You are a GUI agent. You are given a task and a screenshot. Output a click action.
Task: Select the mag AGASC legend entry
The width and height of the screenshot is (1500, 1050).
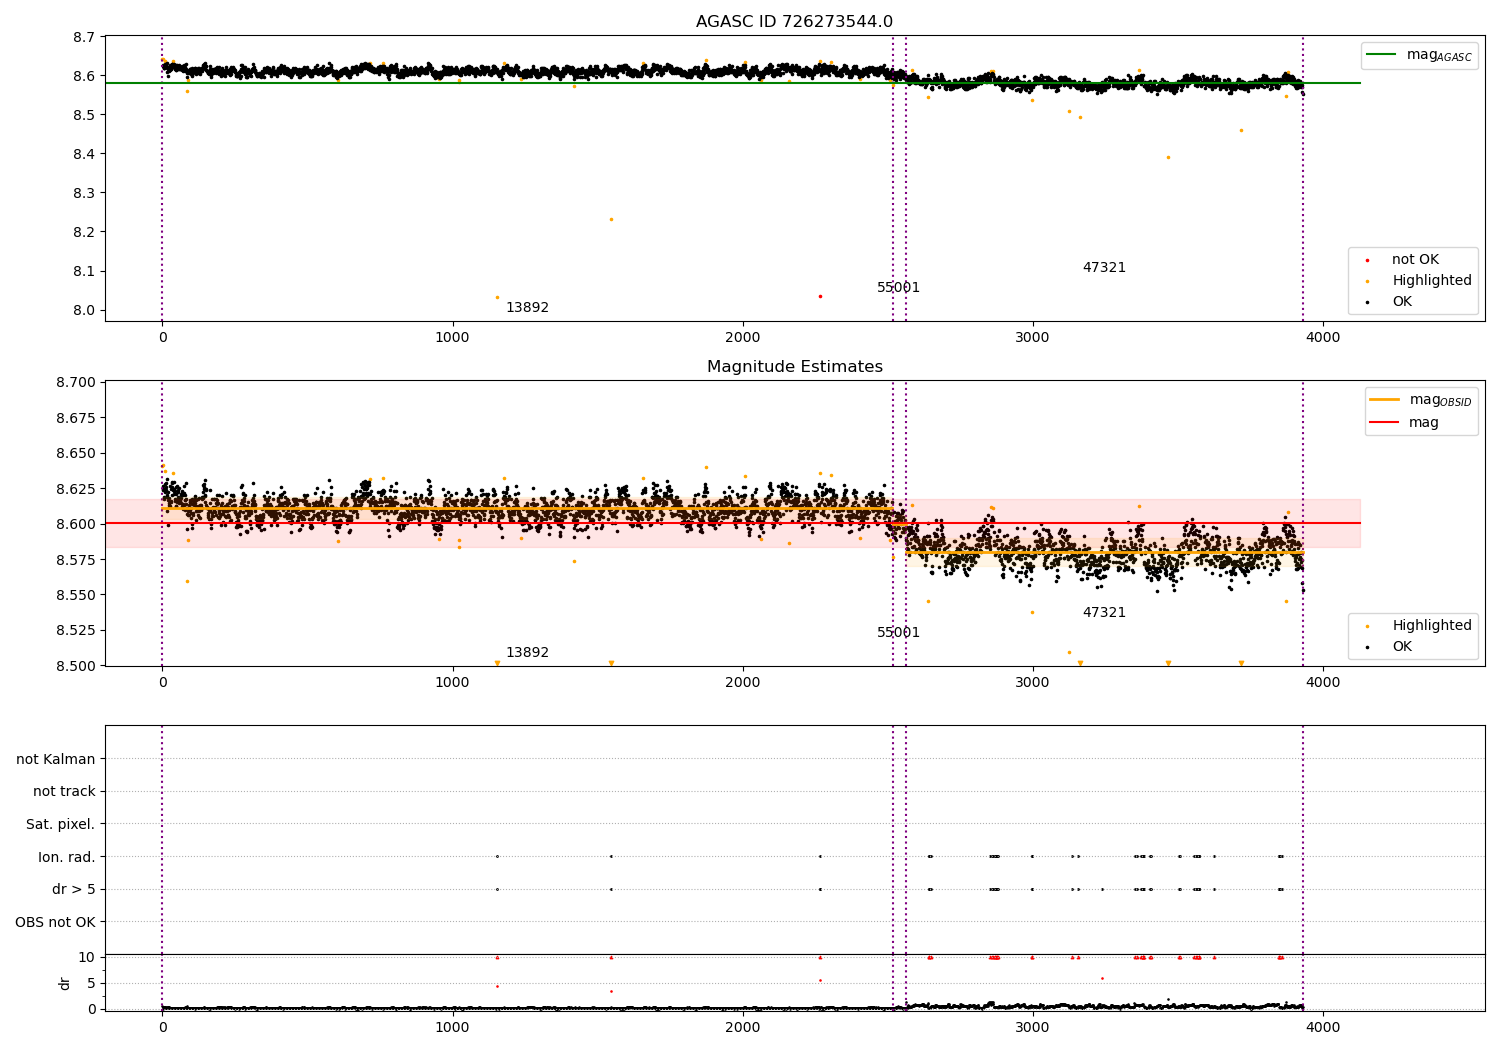click(x=1420, y=55)
